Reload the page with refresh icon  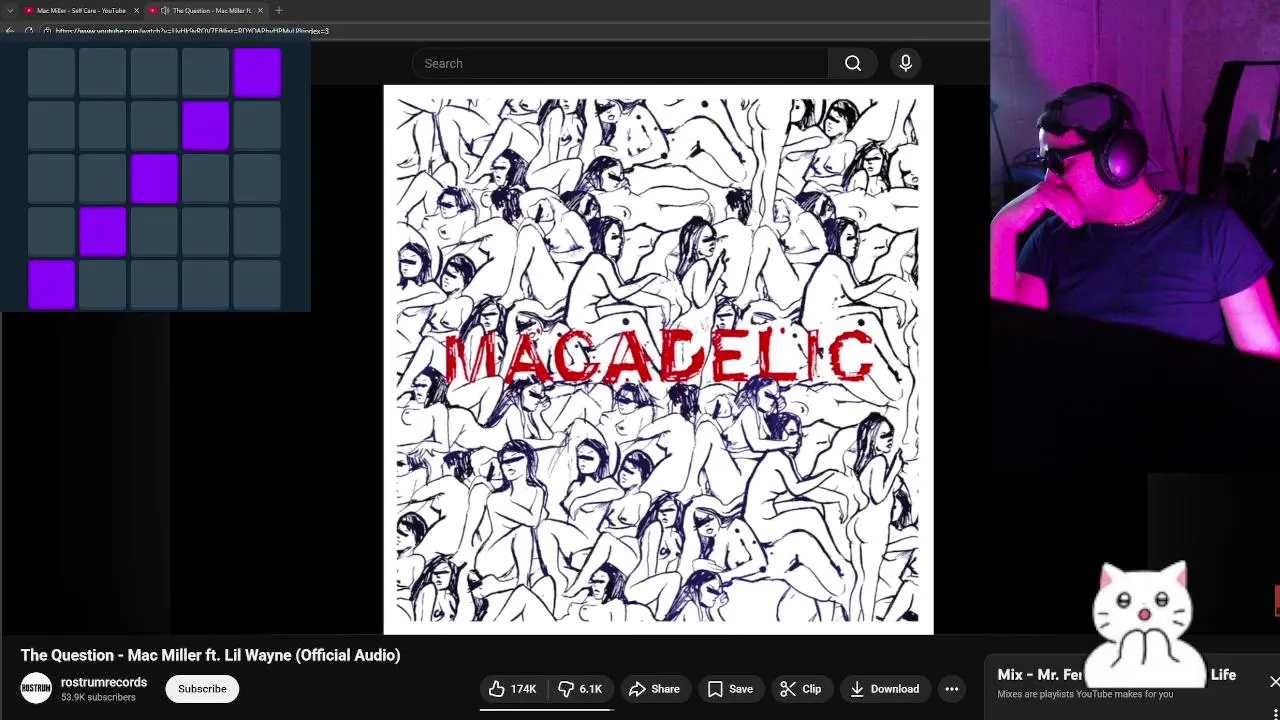click(x=29, y=31)
